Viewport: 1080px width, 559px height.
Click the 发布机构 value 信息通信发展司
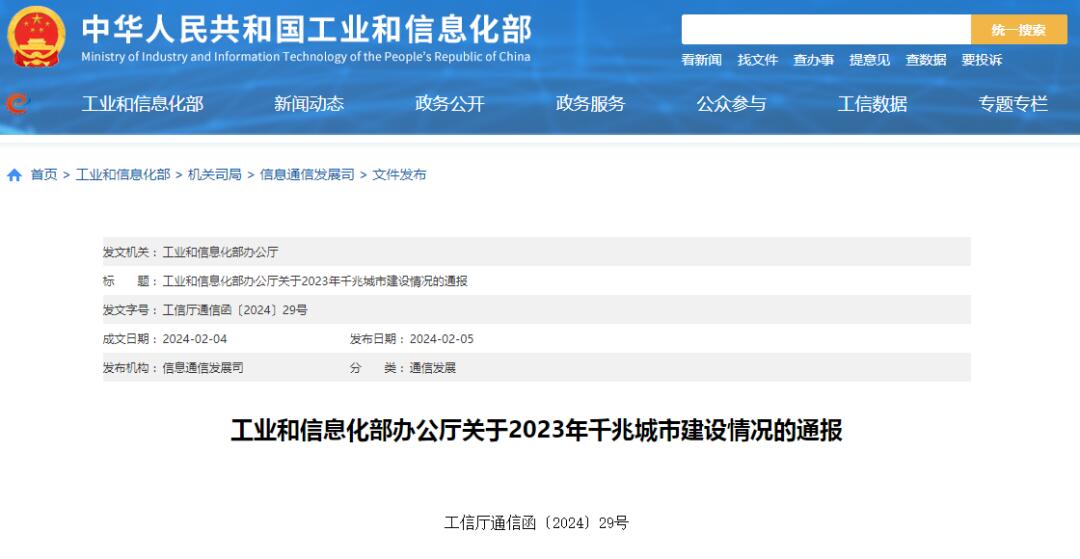[203, 368]
